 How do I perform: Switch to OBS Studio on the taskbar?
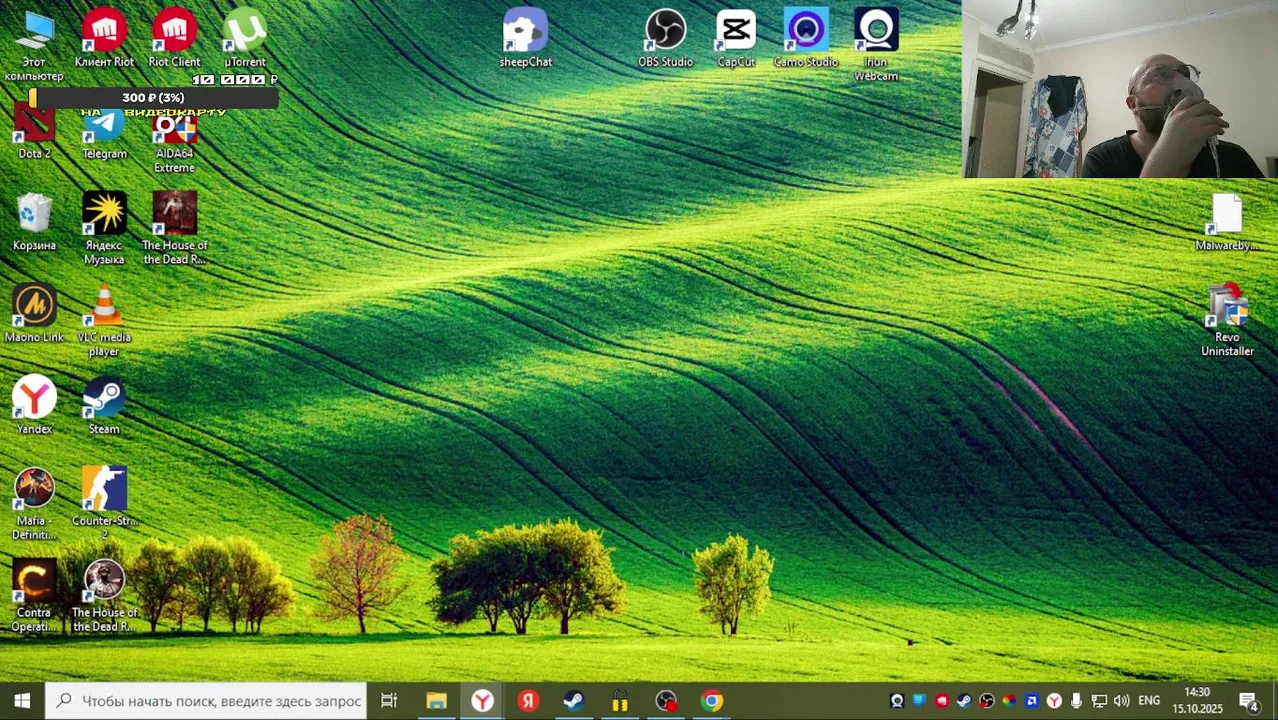pyautogui.click(x=666, y=701)
